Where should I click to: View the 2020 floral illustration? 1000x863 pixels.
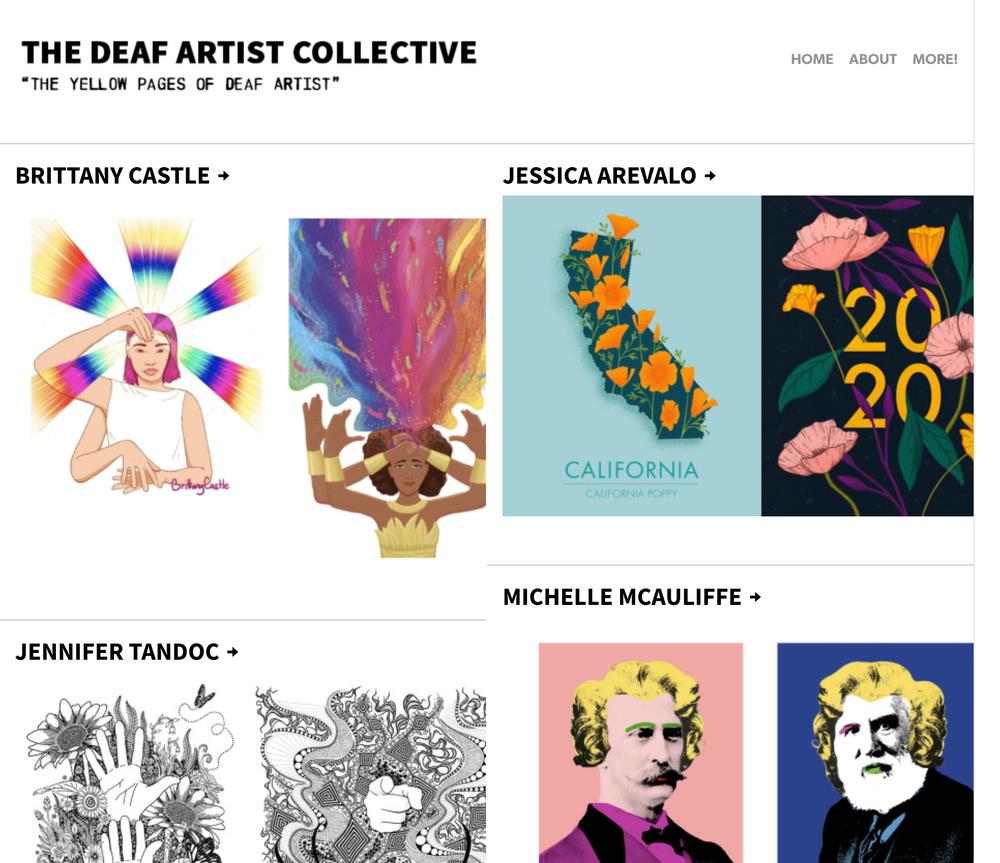[x=867, y=356]
